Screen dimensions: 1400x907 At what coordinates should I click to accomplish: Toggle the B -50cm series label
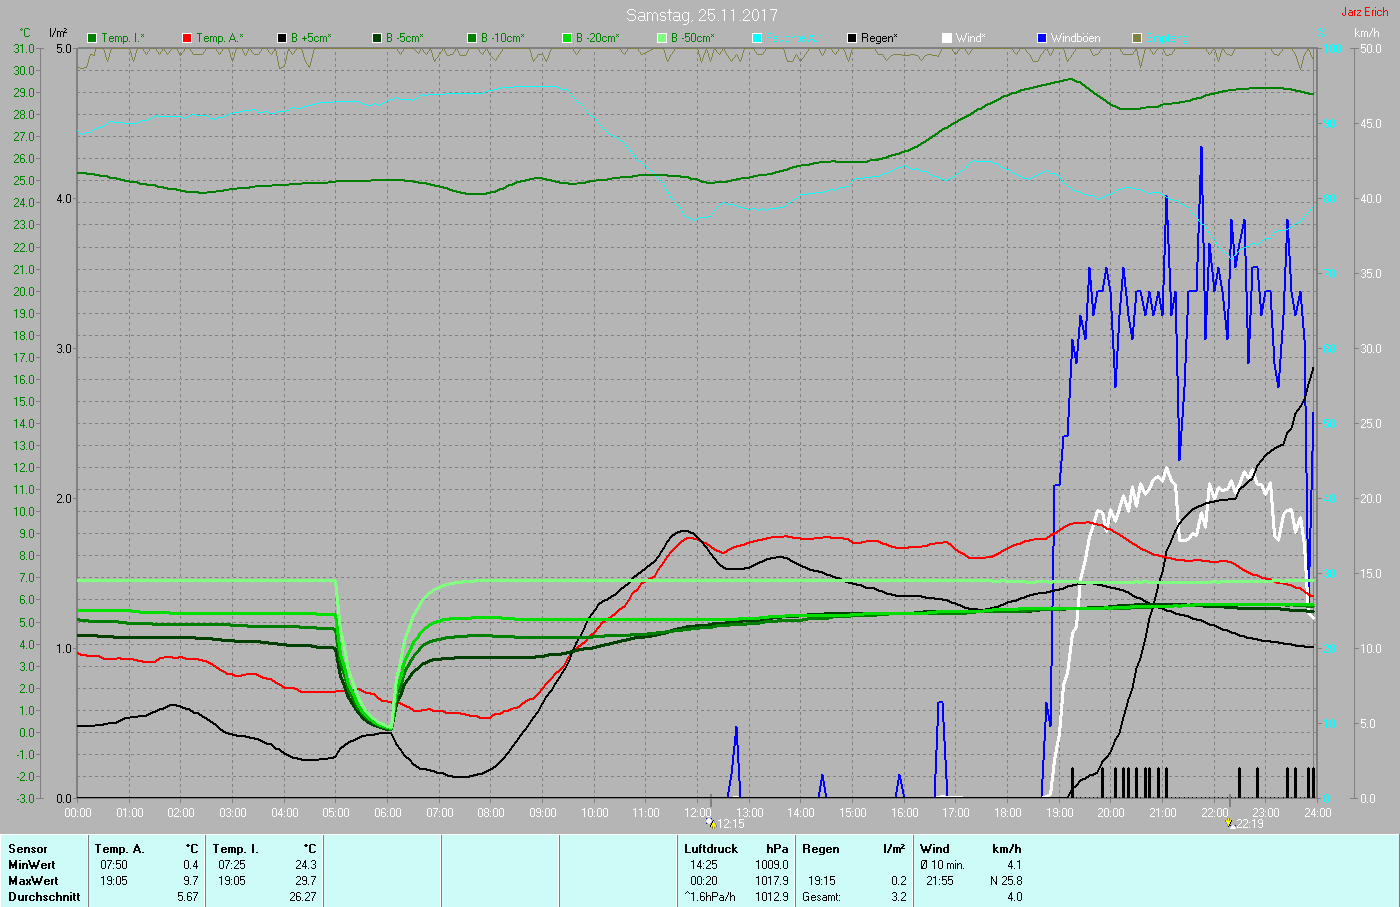(692, 38)
